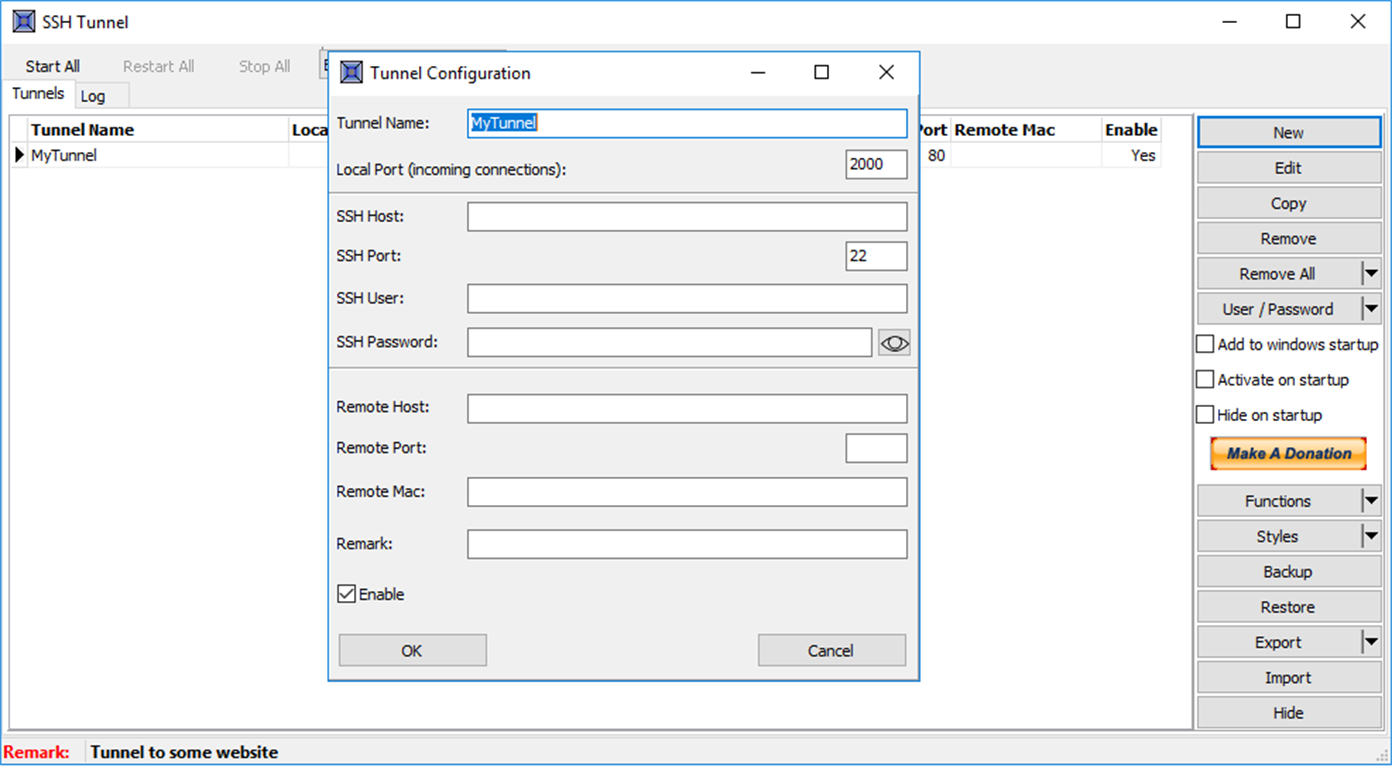Click Cancel in Tunnel Configuration
This screenshot has width=1392, height=768.
(831, 650)
